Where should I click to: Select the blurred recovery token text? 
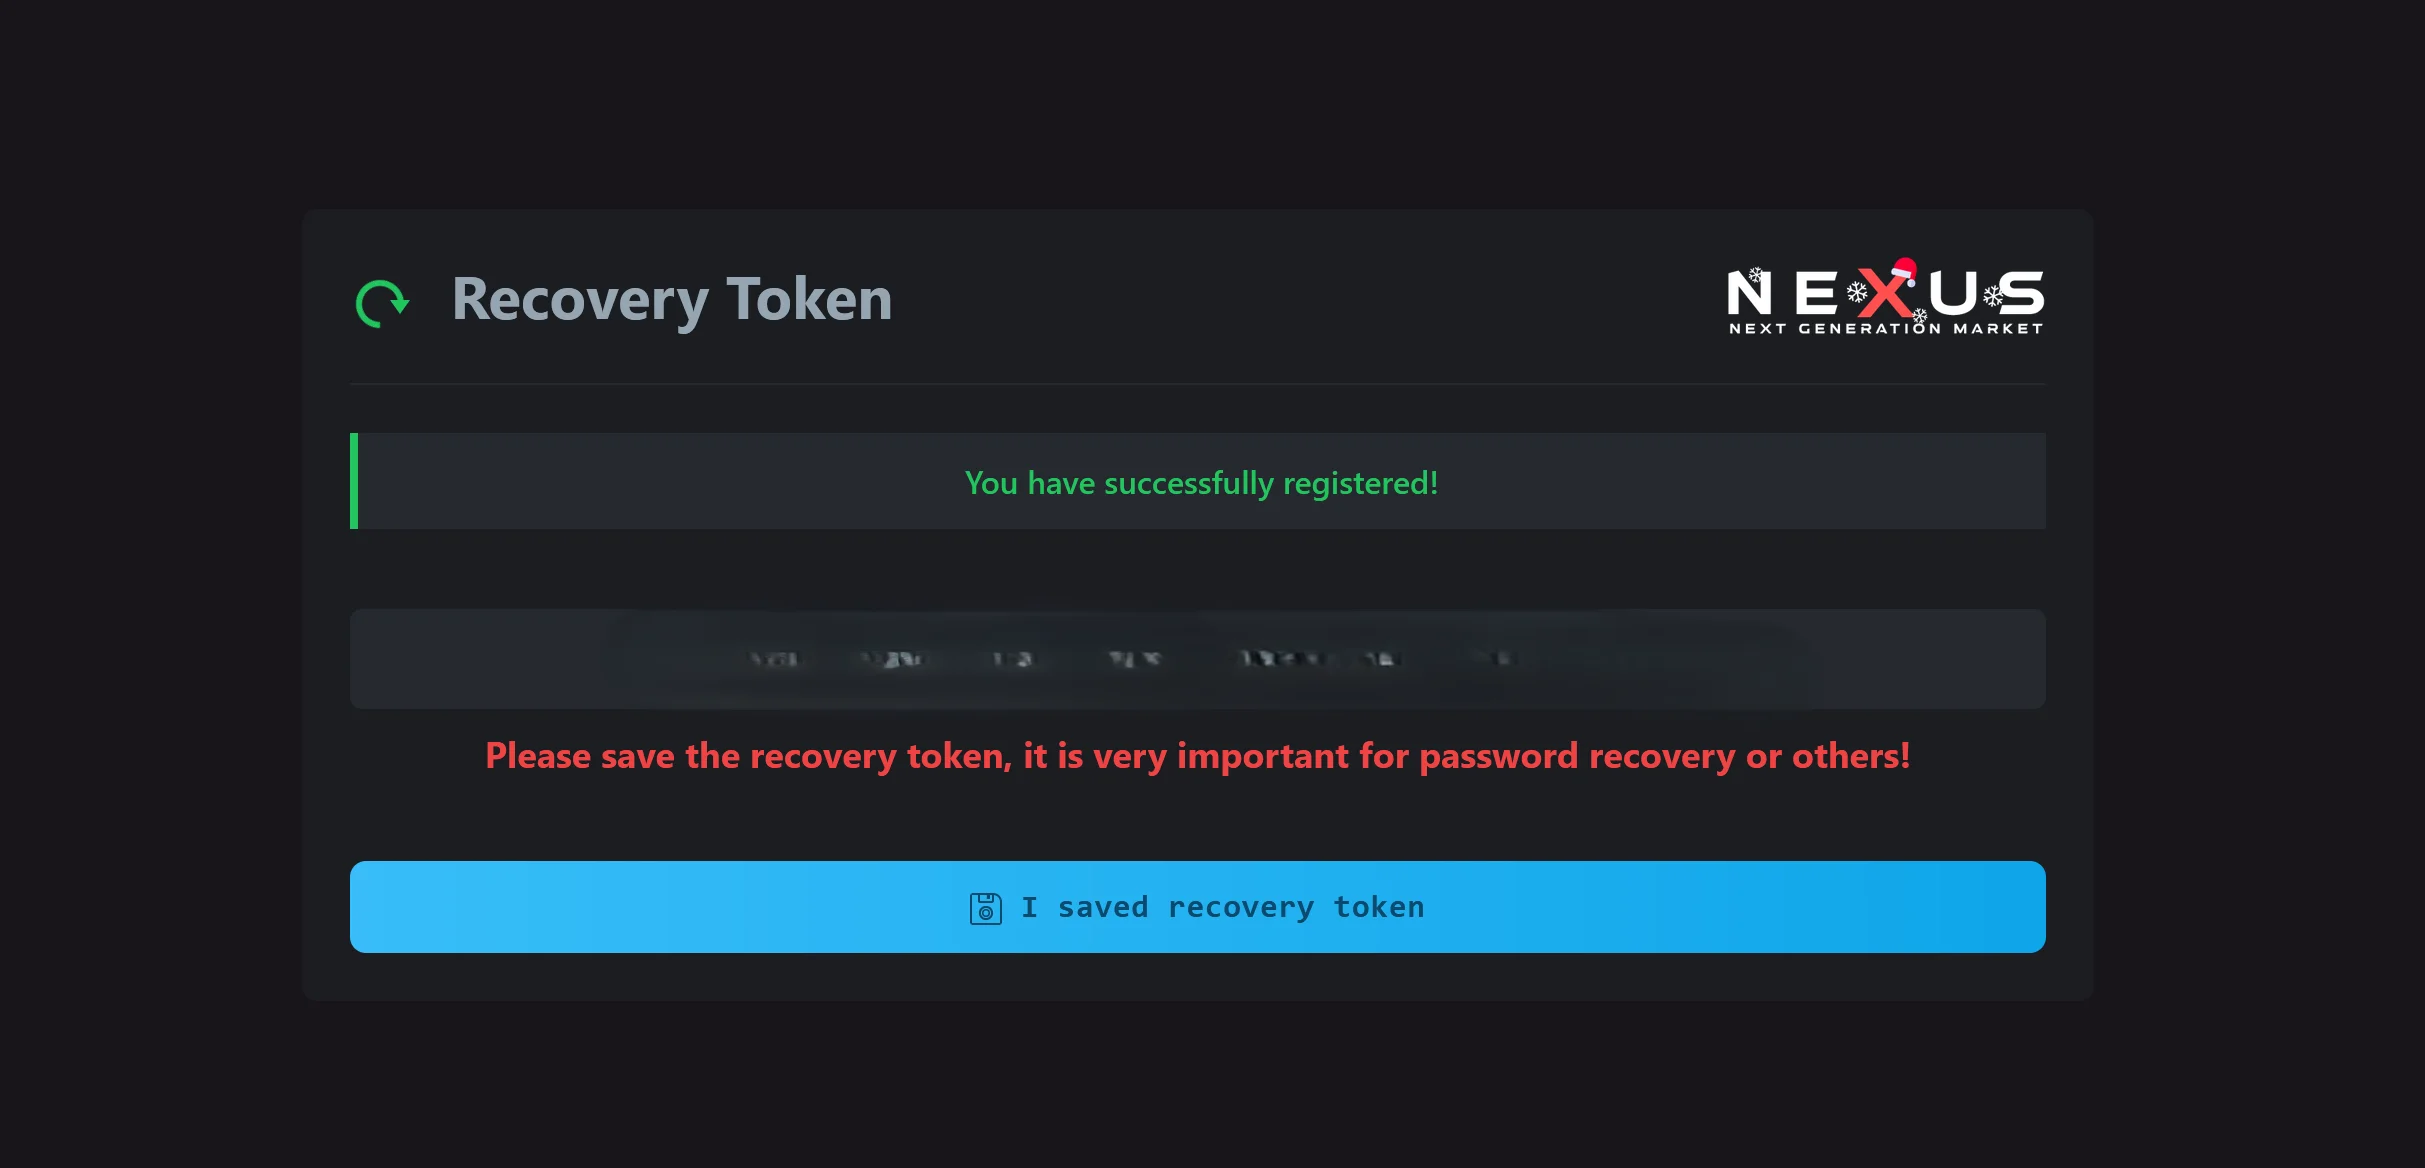tap(1130, 658)
